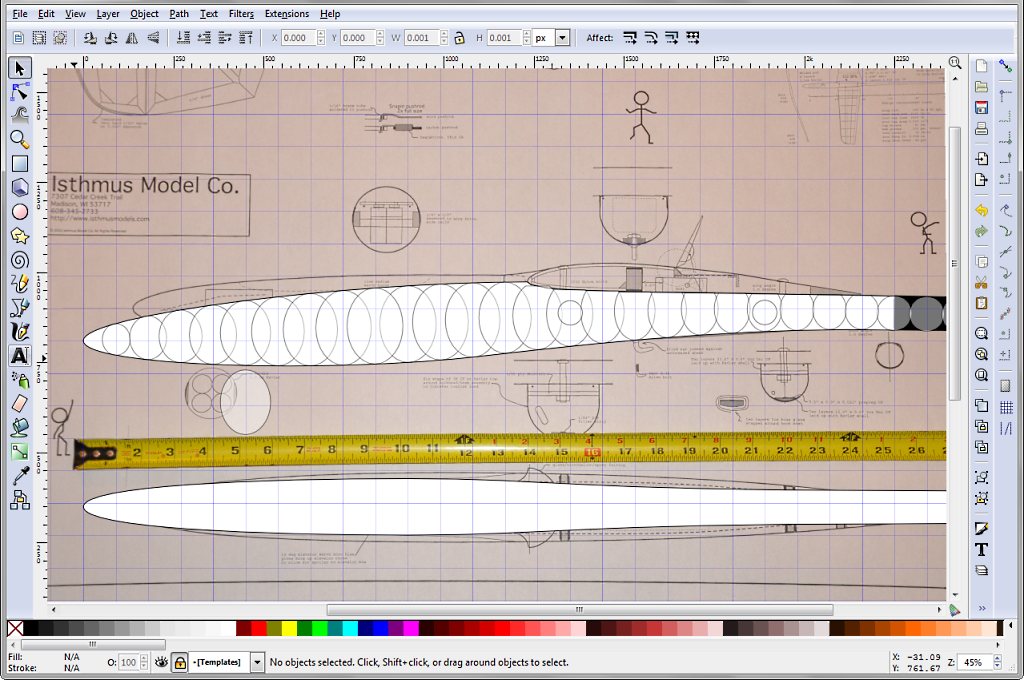The width and height of the screenshot is (1024, 680).
Task: Select the Color Dropper tool
Action: [x=20, y=476]
